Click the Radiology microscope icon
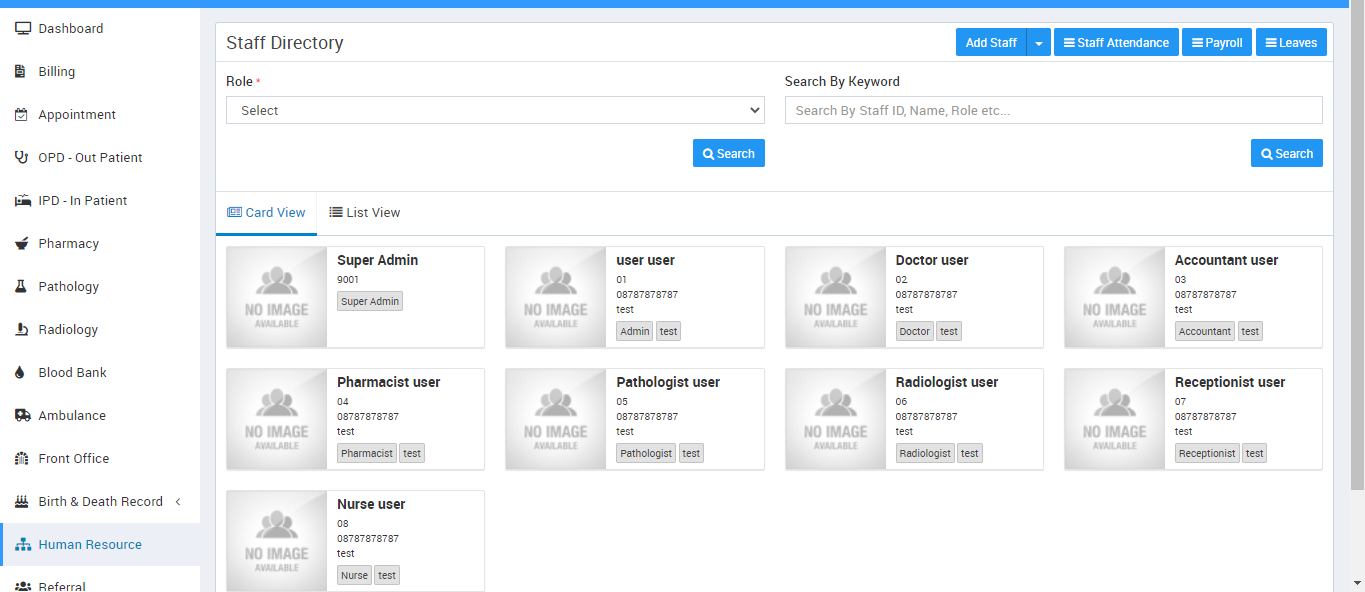Screen dimensions: 1365x592 pos(21,330)
